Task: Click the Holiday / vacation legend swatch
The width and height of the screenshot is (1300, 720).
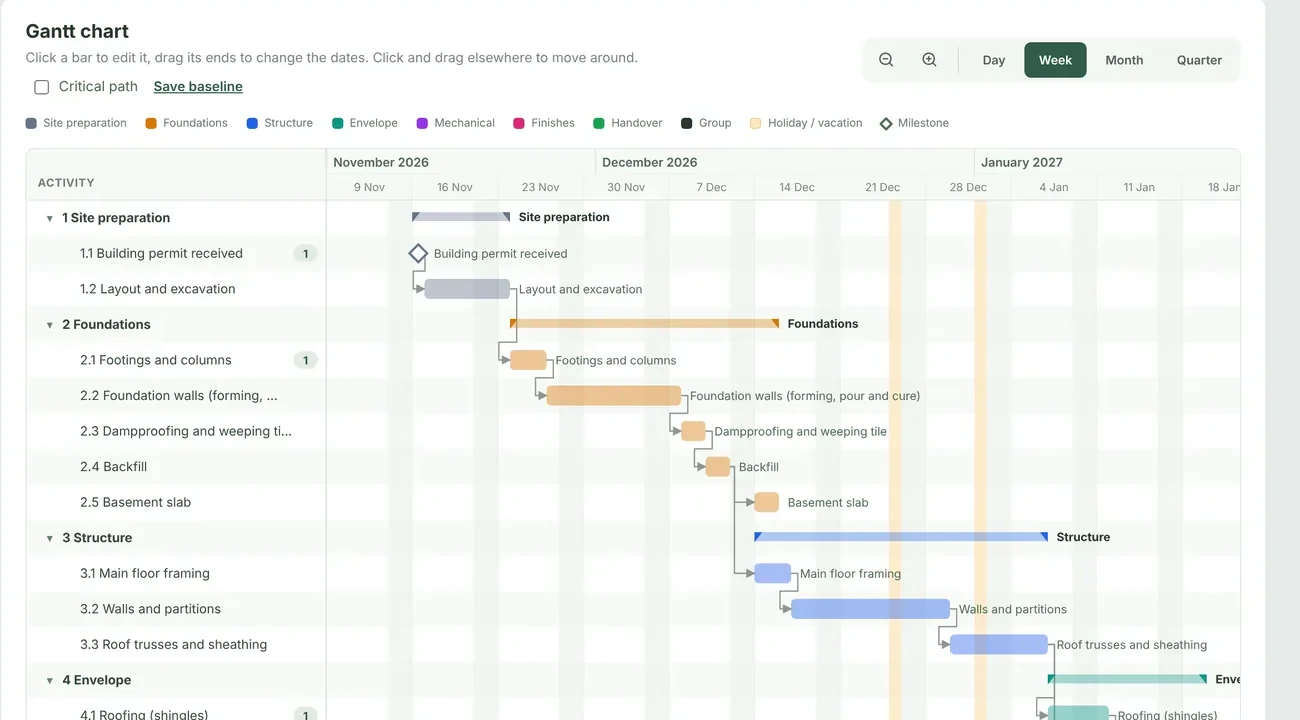Action: [756, 123]
